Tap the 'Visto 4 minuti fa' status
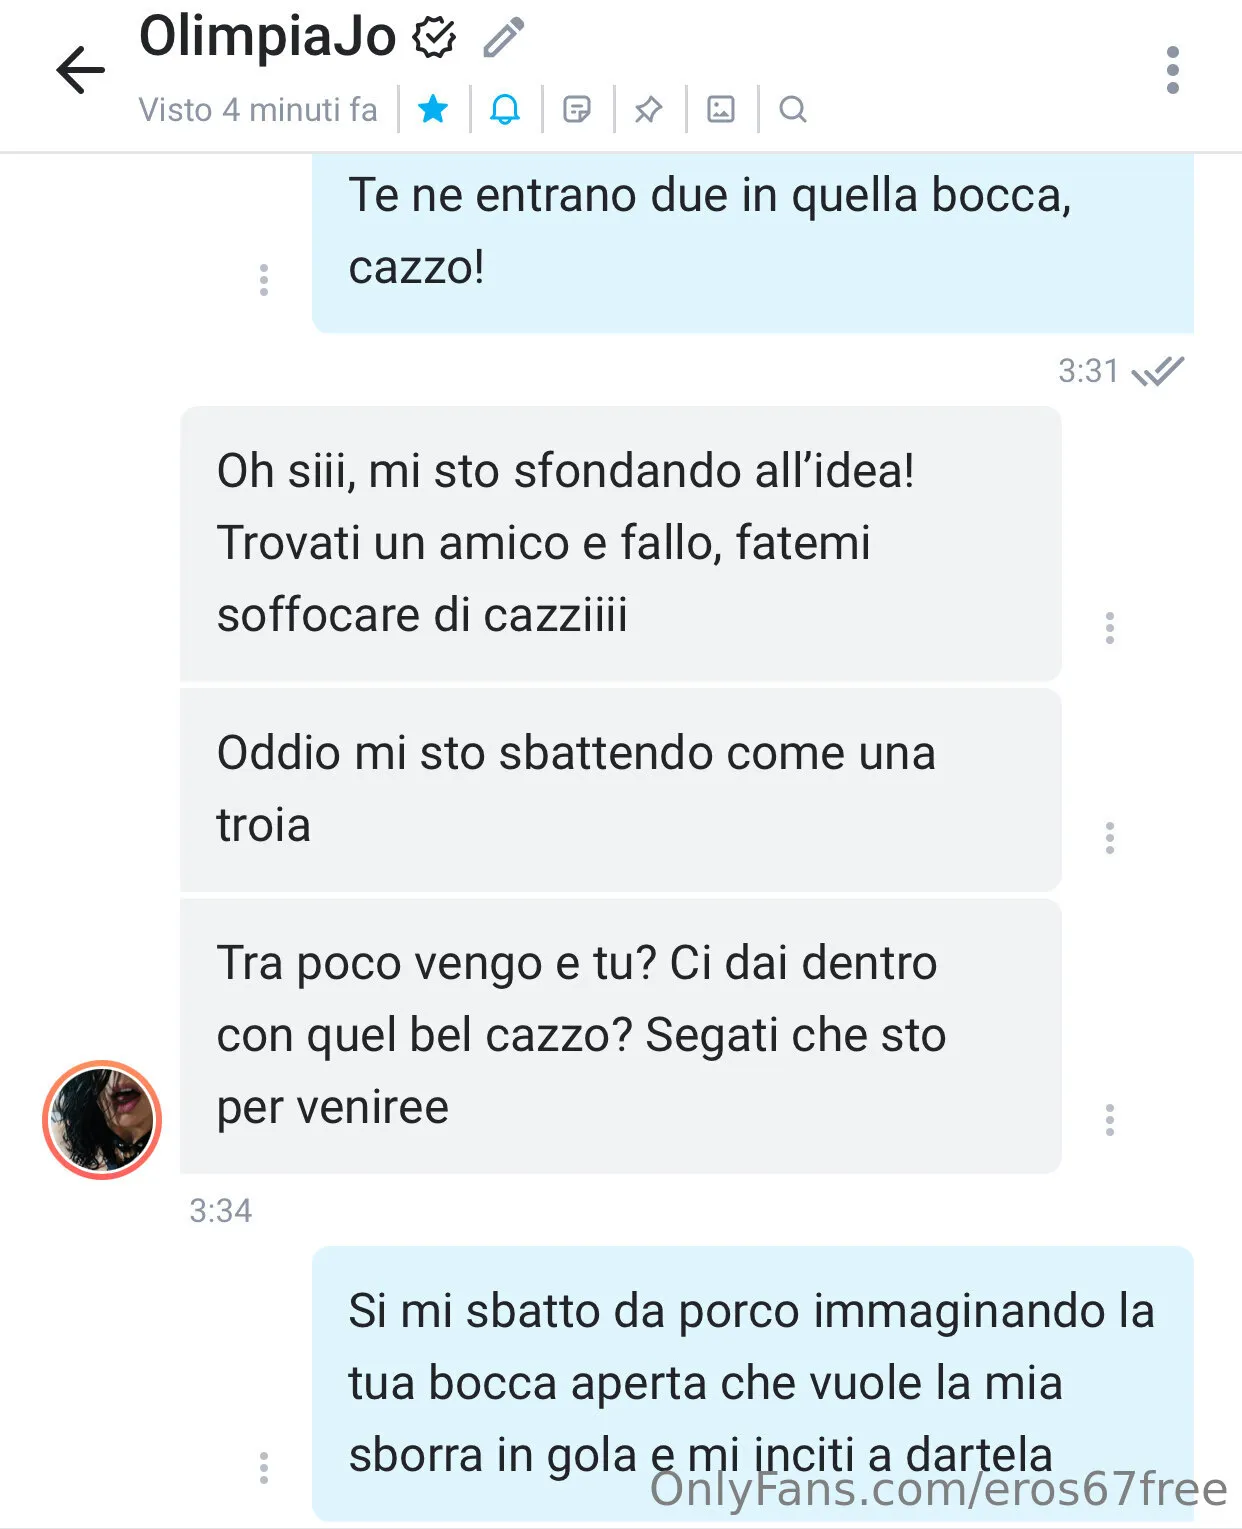Screen dimensions: 1242x1529 [258, 109]
